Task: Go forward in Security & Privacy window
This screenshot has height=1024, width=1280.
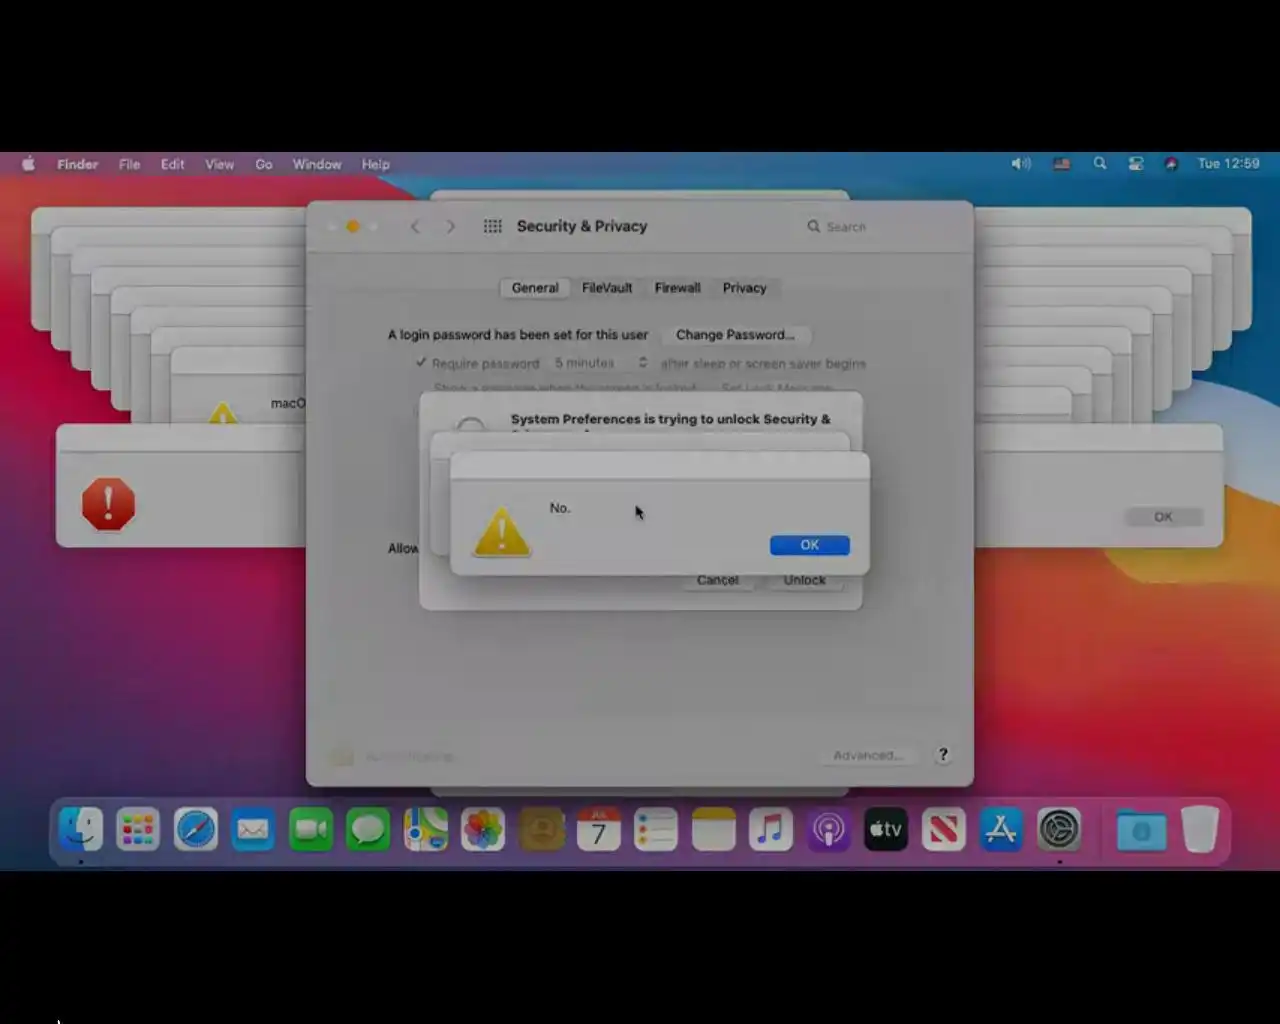Action: coord(450,226)
